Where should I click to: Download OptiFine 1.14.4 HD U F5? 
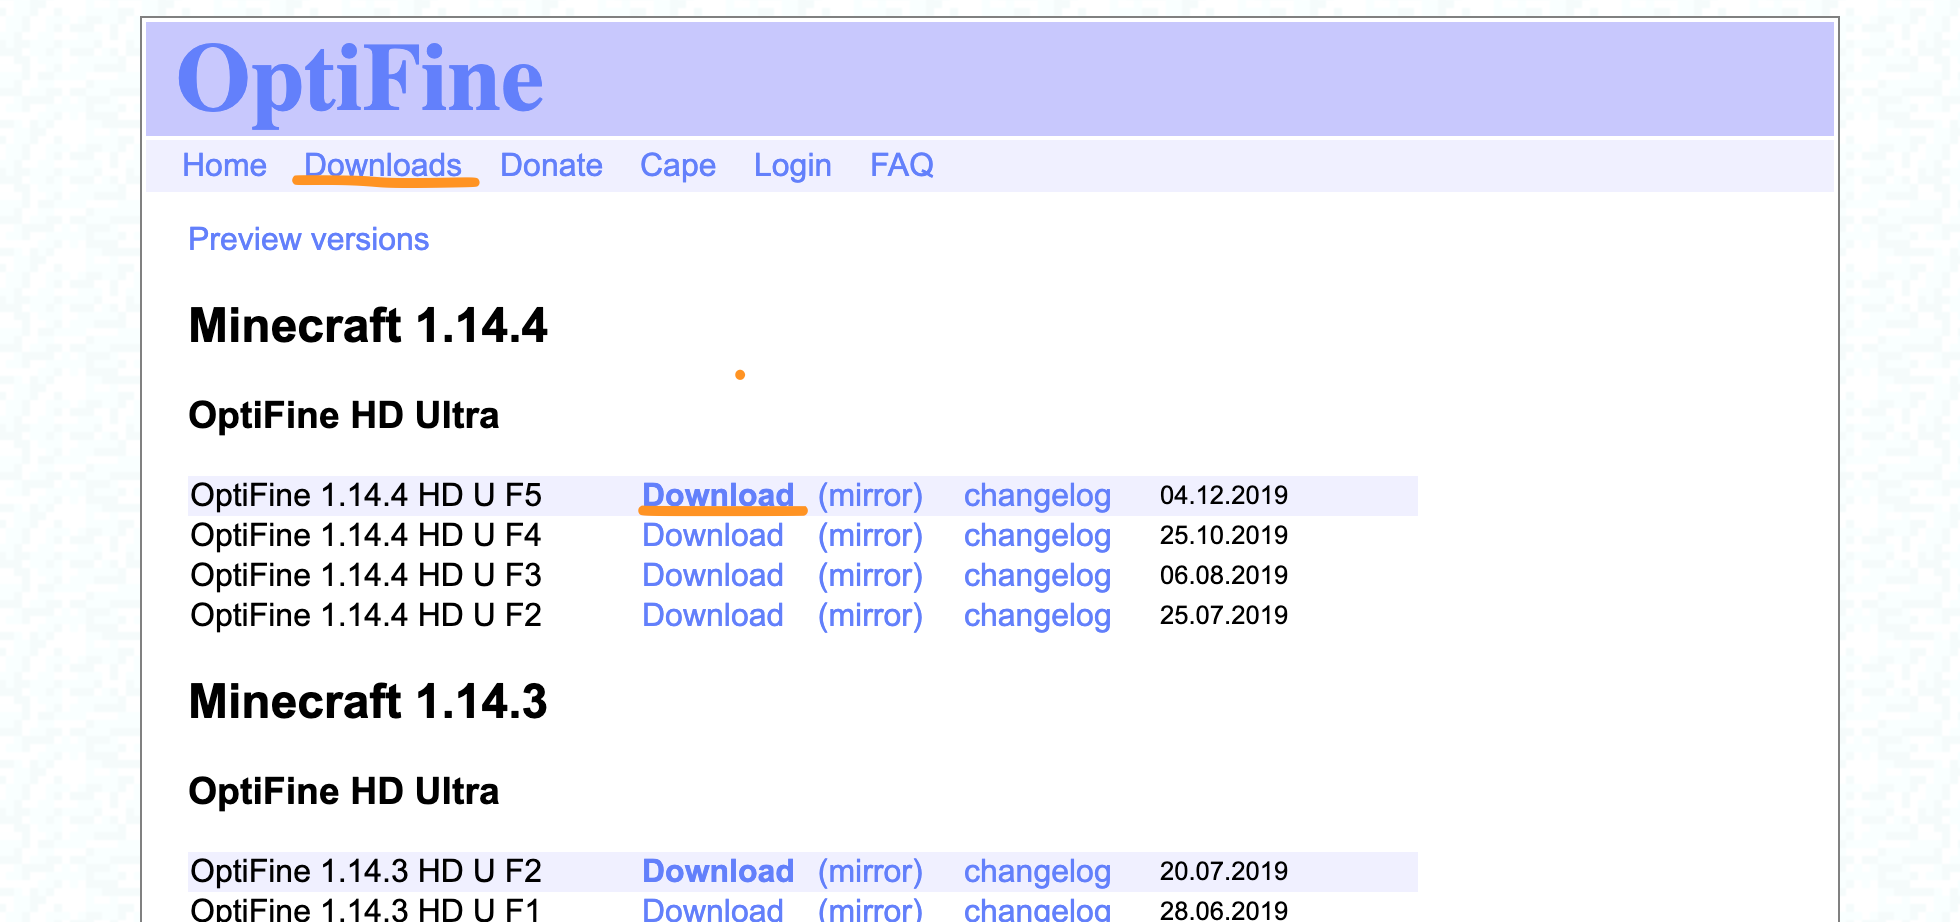click(718, 495)
